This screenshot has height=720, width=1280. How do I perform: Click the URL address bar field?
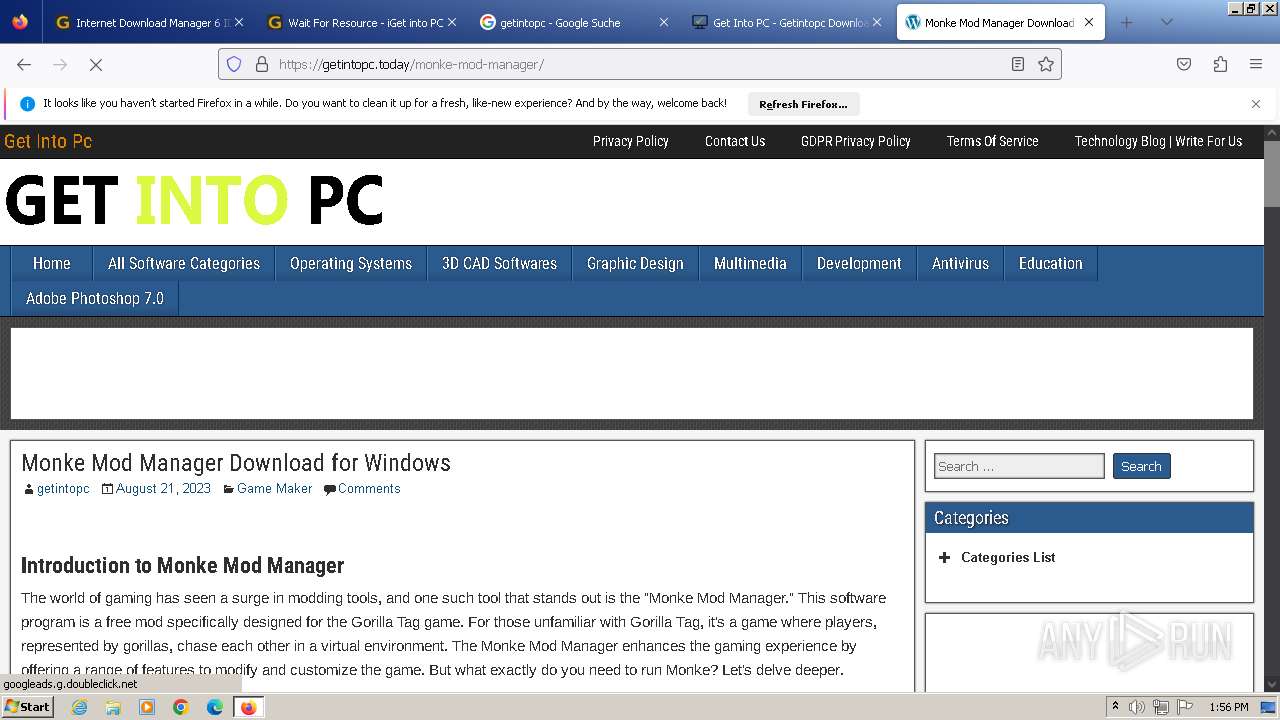click(x=640, y=64)
